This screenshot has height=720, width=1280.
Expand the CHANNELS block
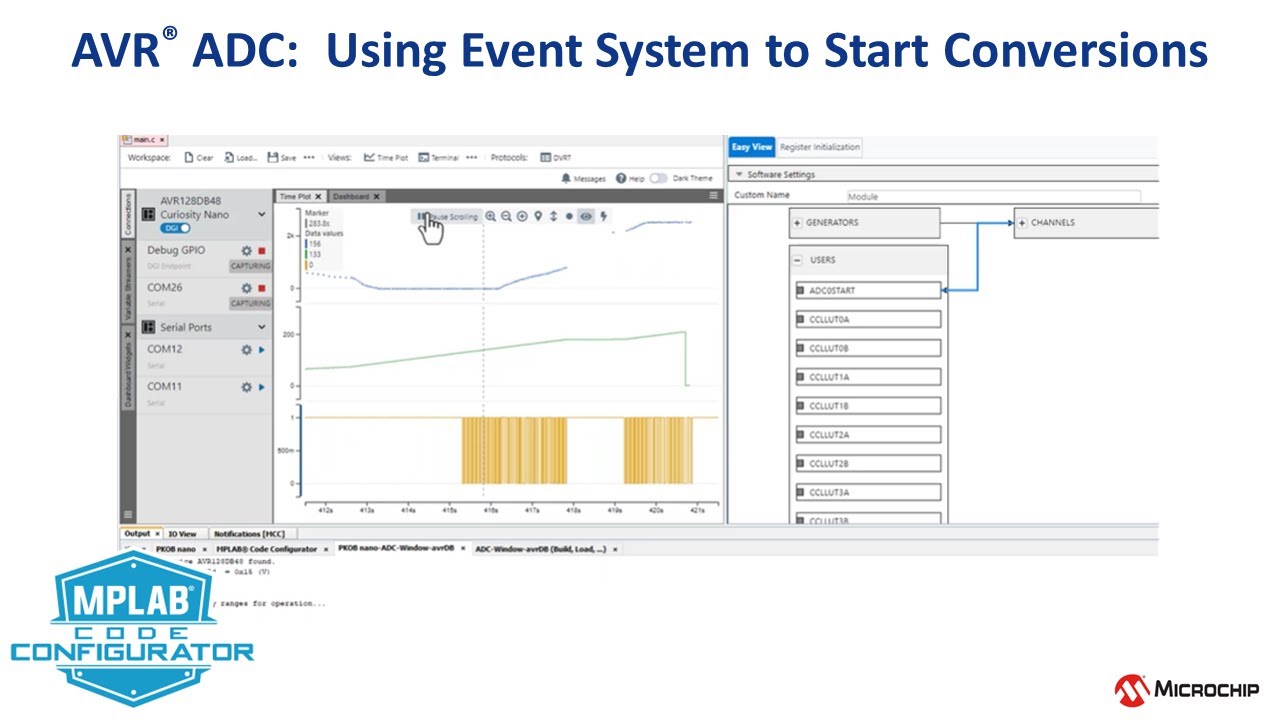click(1022, 222)
